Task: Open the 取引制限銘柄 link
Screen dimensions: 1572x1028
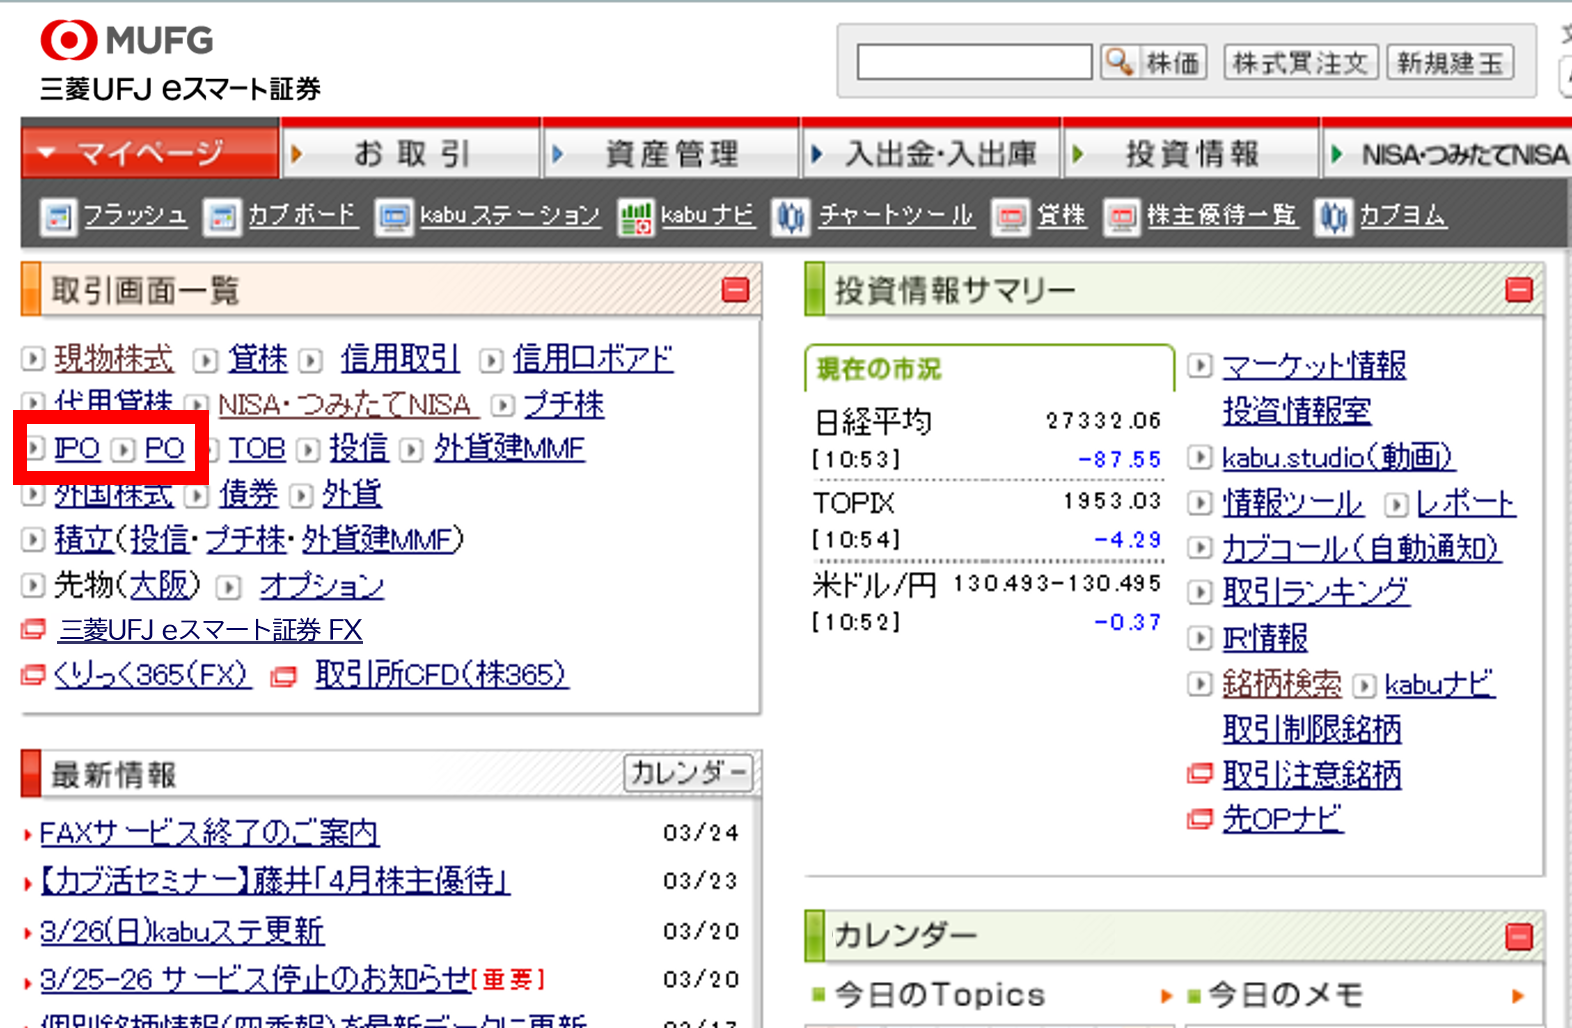Action: [1312, 729]
